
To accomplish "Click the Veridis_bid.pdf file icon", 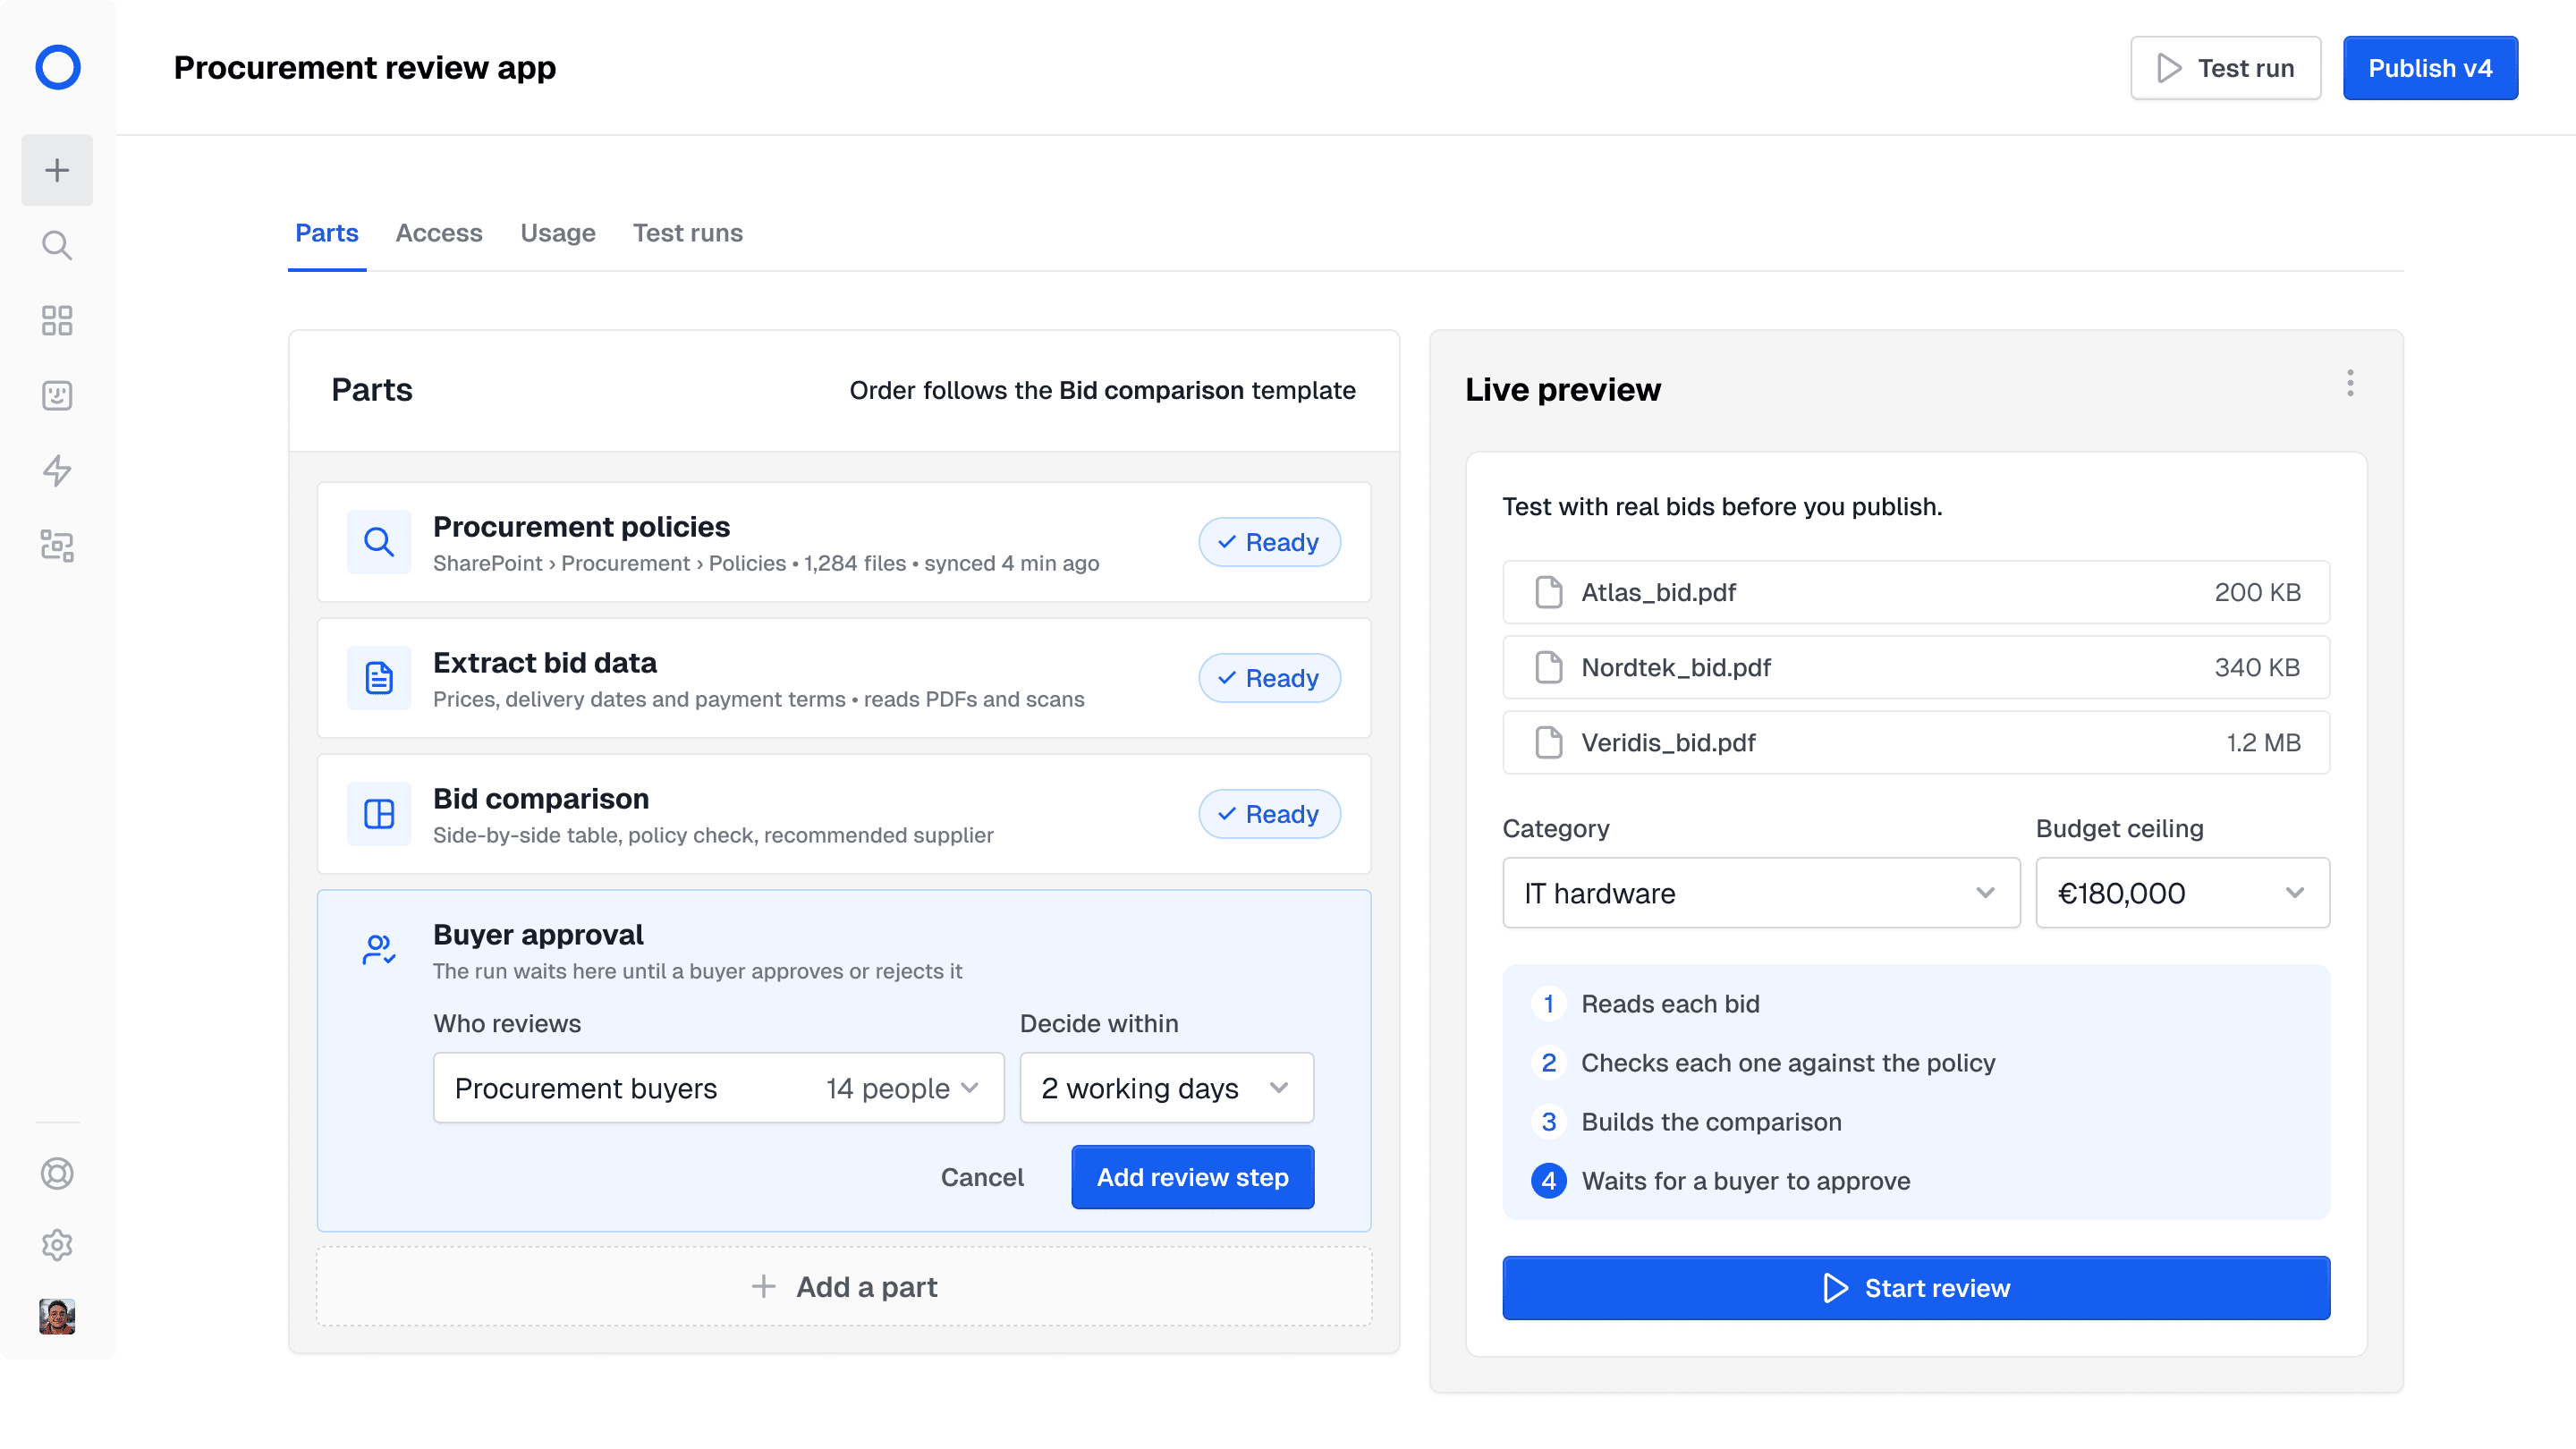I will 1549,742.
